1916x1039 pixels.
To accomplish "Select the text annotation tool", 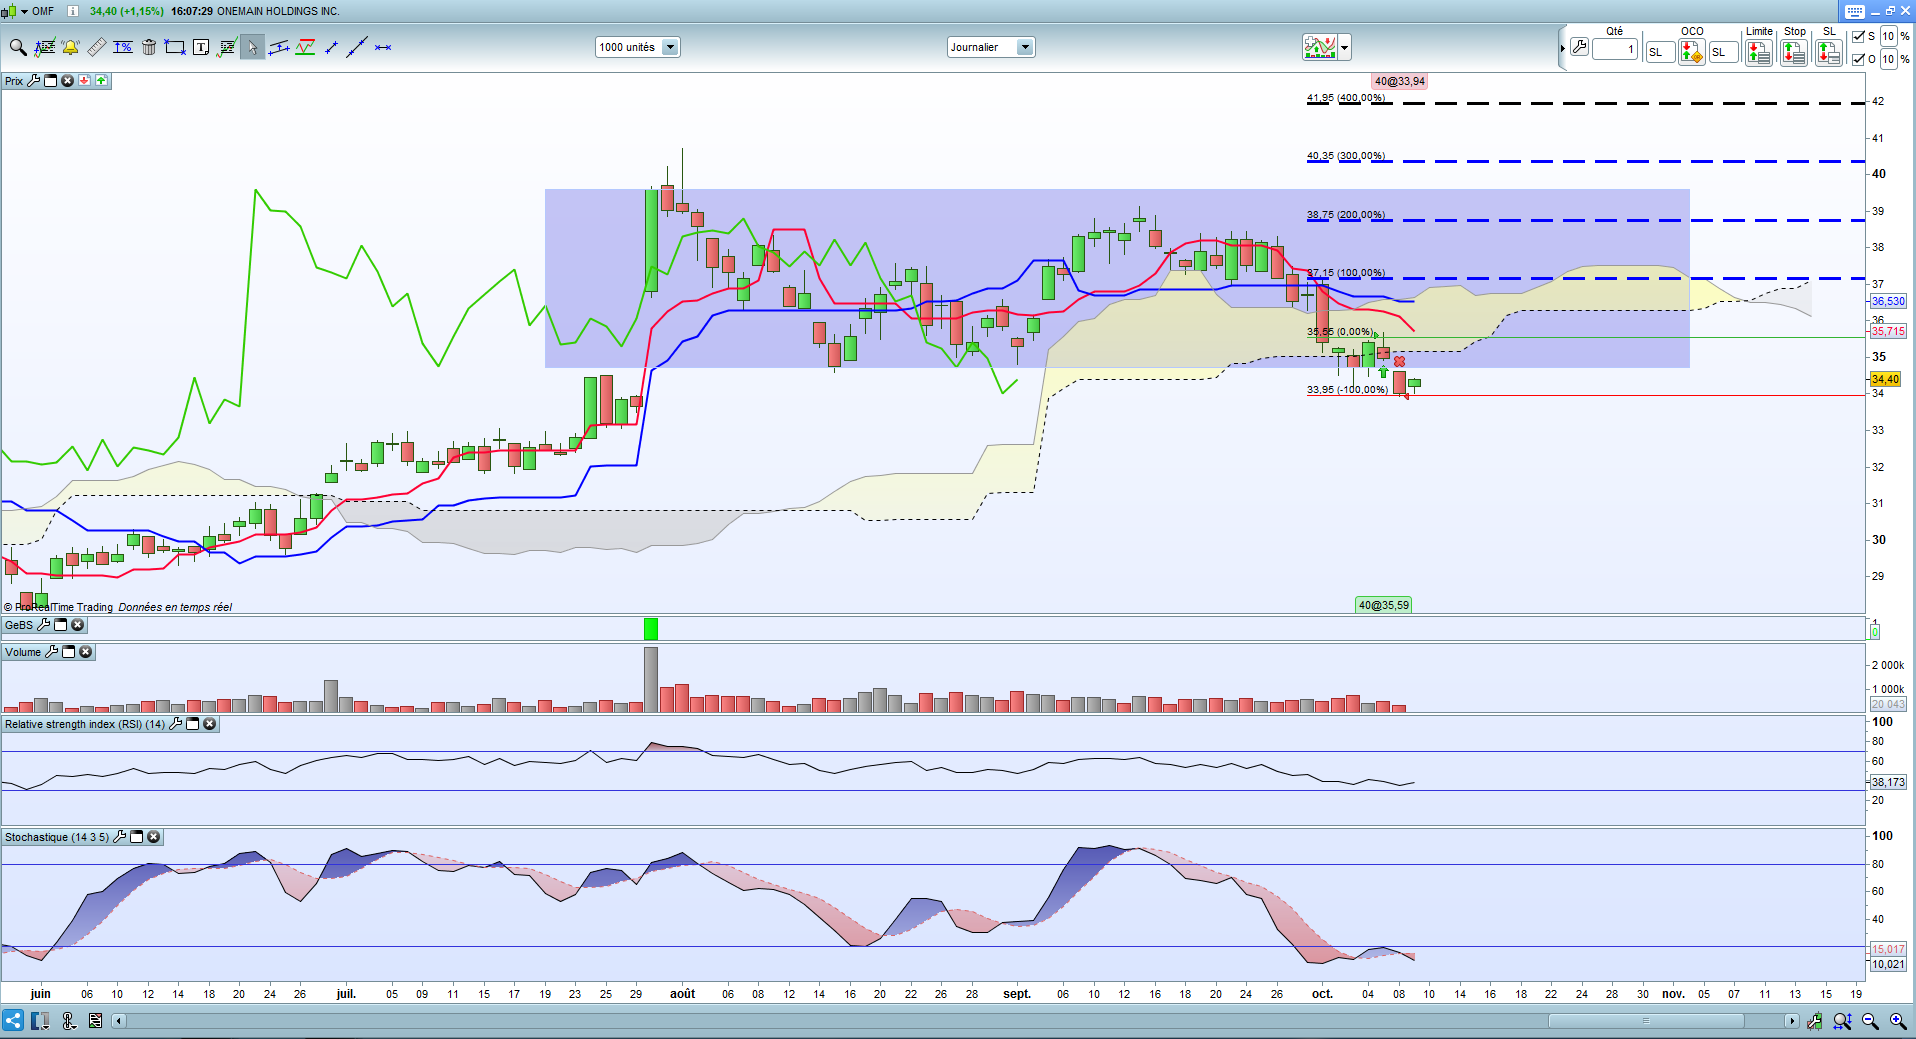I will 201,47.
